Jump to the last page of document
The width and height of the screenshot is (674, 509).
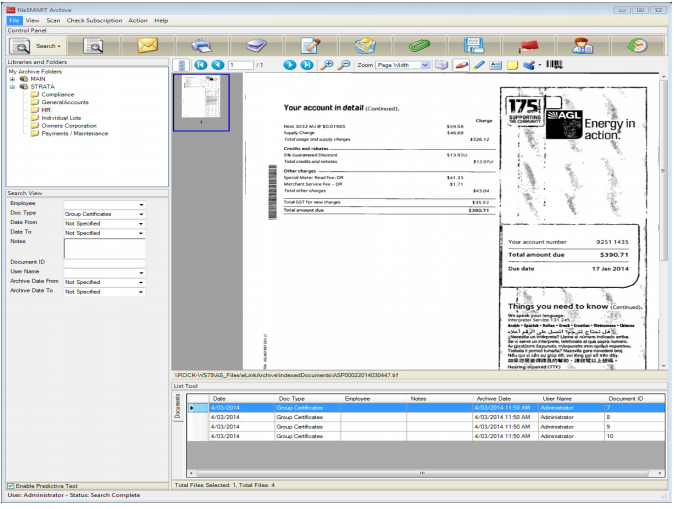point(307,64)
